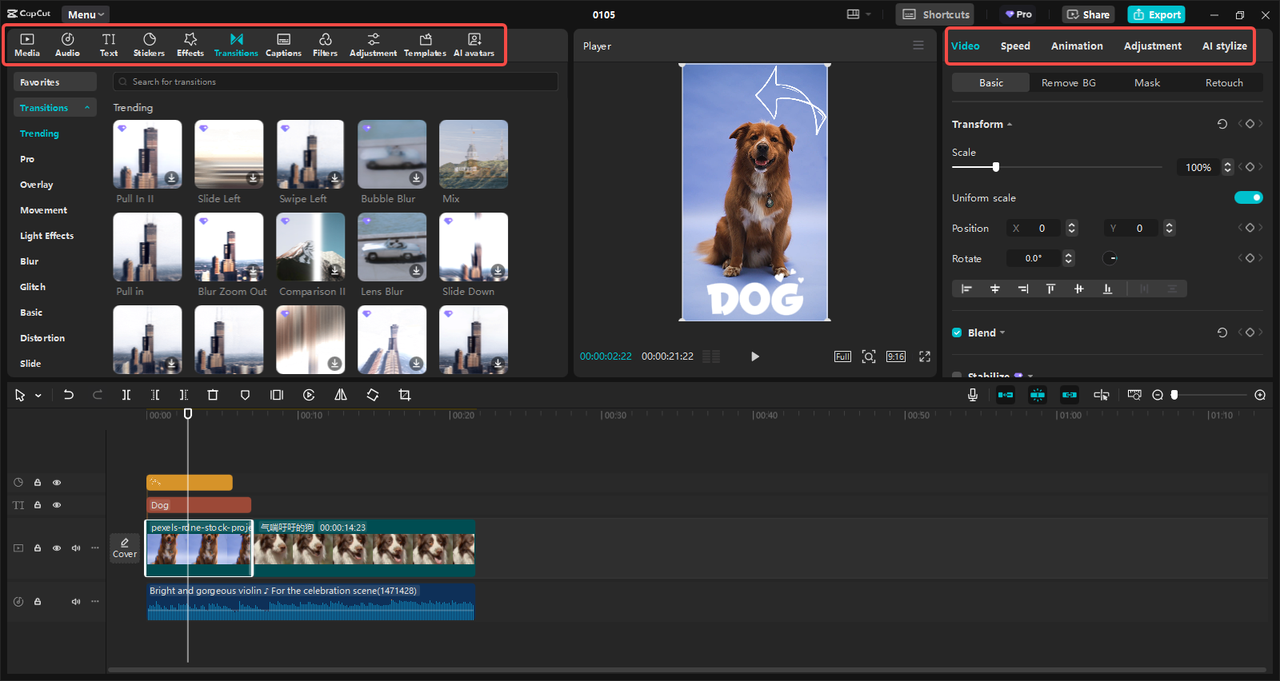The height and width of the screenshot is (681, 1280).
Task: Open the Effects panel
Action: point(190,44)
